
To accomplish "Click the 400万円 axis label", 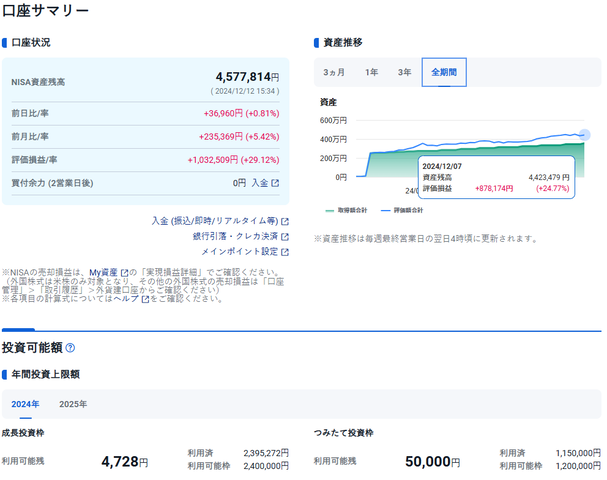I will pos(333,139).
